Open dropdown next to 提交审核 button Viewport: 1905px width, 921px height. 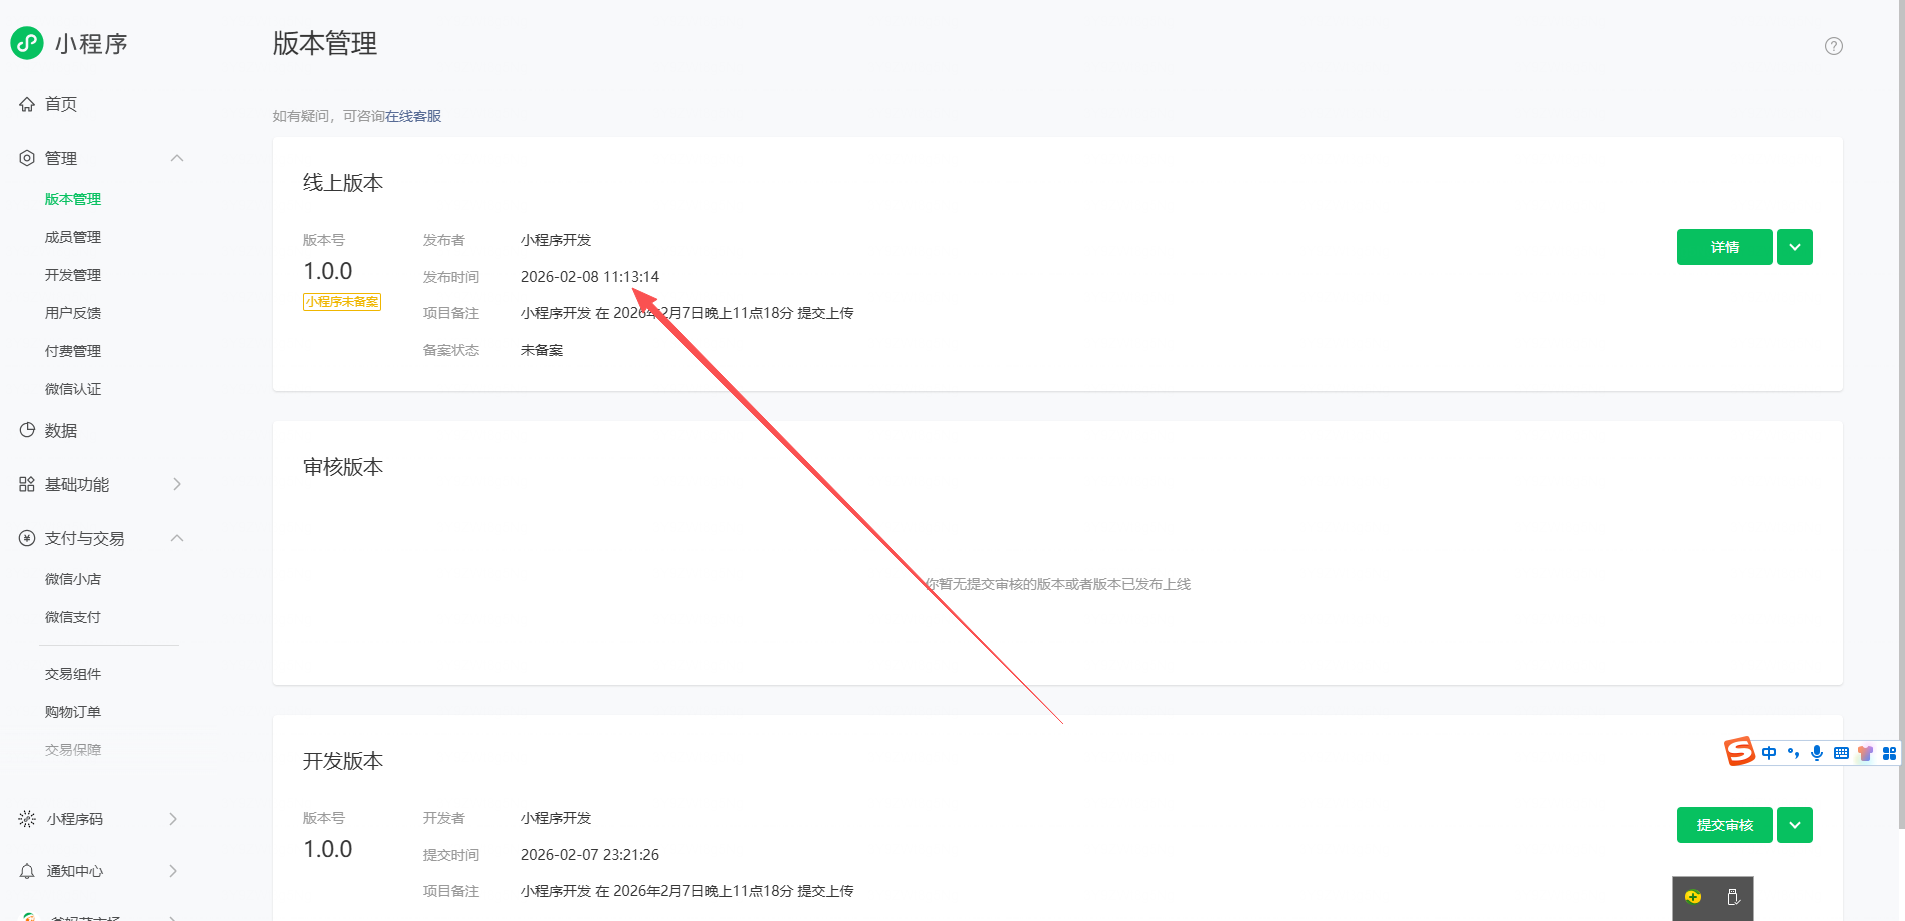(1795, 825)
